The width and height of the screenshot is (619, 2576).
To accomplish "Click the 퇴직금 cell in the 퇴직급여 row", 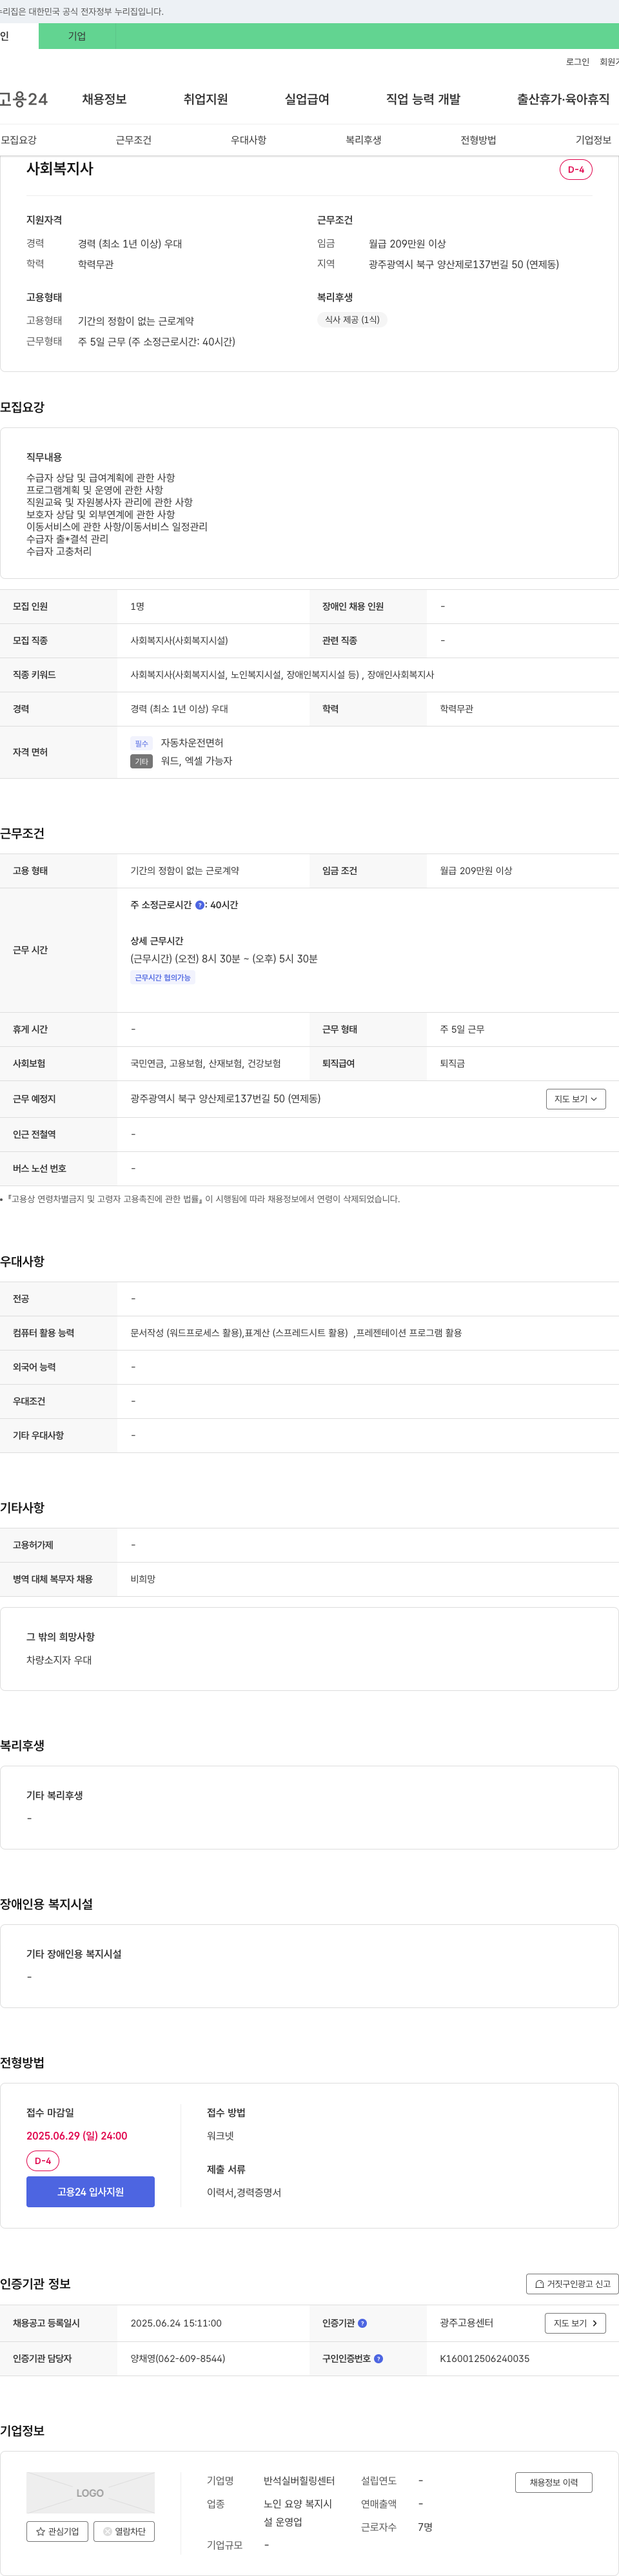I will click(x=452, y=1063).
